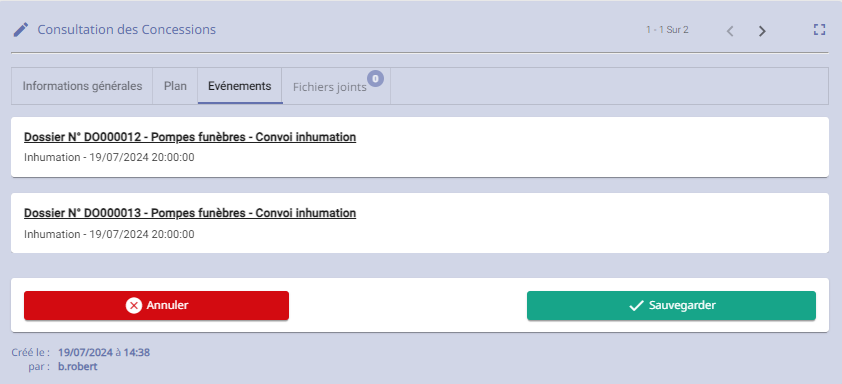Screen dimensions: 842x384
Task: Click the checkmark icon in Sauvegarder
Action: point(636,306)
